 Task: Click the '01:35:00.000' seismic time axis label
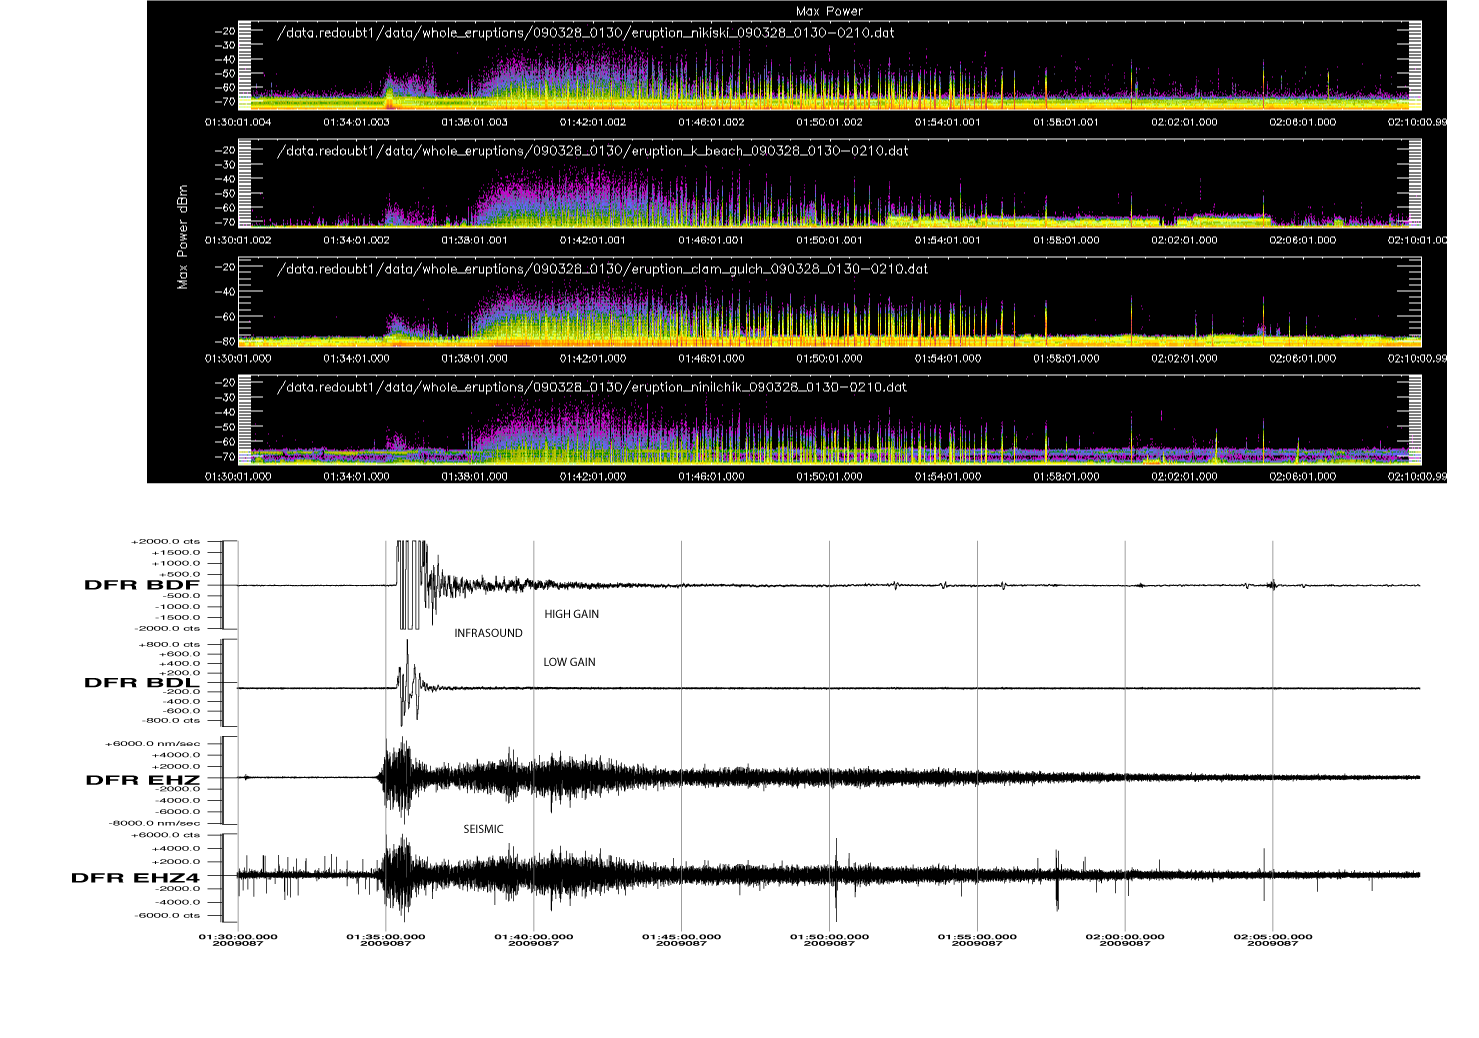tap(386, 937)
